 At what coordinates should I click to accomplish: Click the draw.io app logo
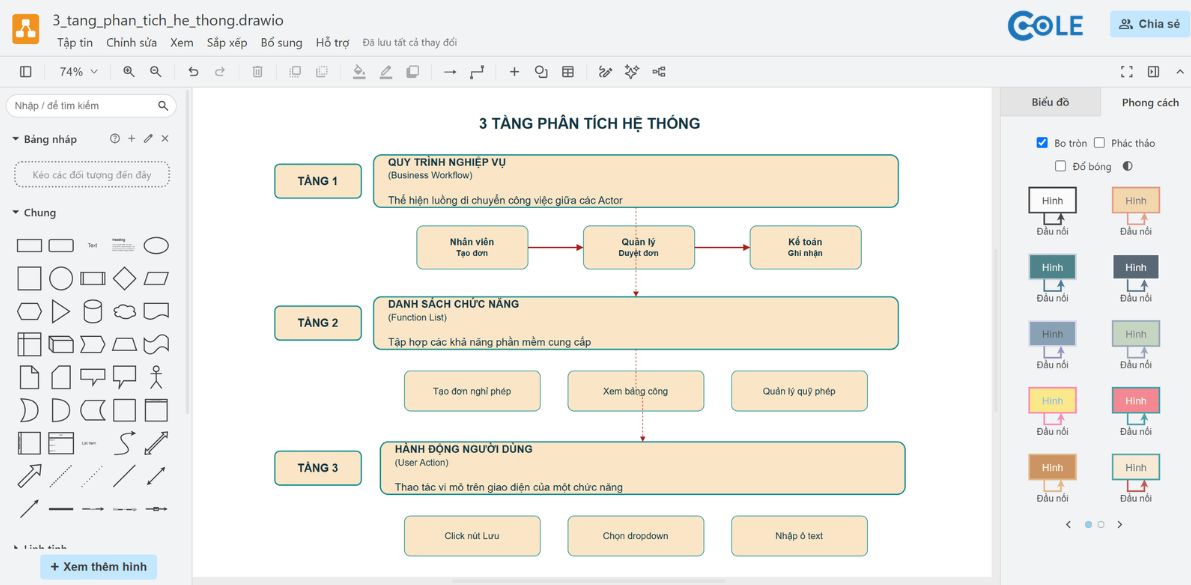pyautogui.click(x=25, y=28)
